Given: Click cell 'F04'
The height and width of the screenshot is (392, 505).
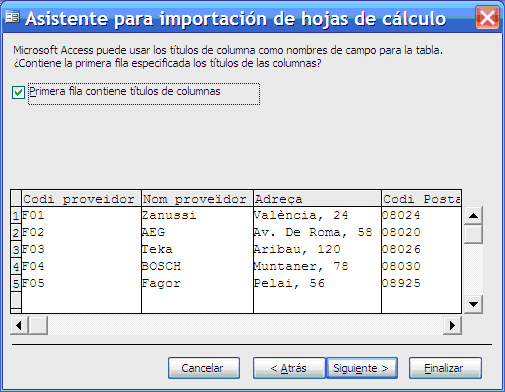Looking at the screenshot, I should [x=81, y=266].
